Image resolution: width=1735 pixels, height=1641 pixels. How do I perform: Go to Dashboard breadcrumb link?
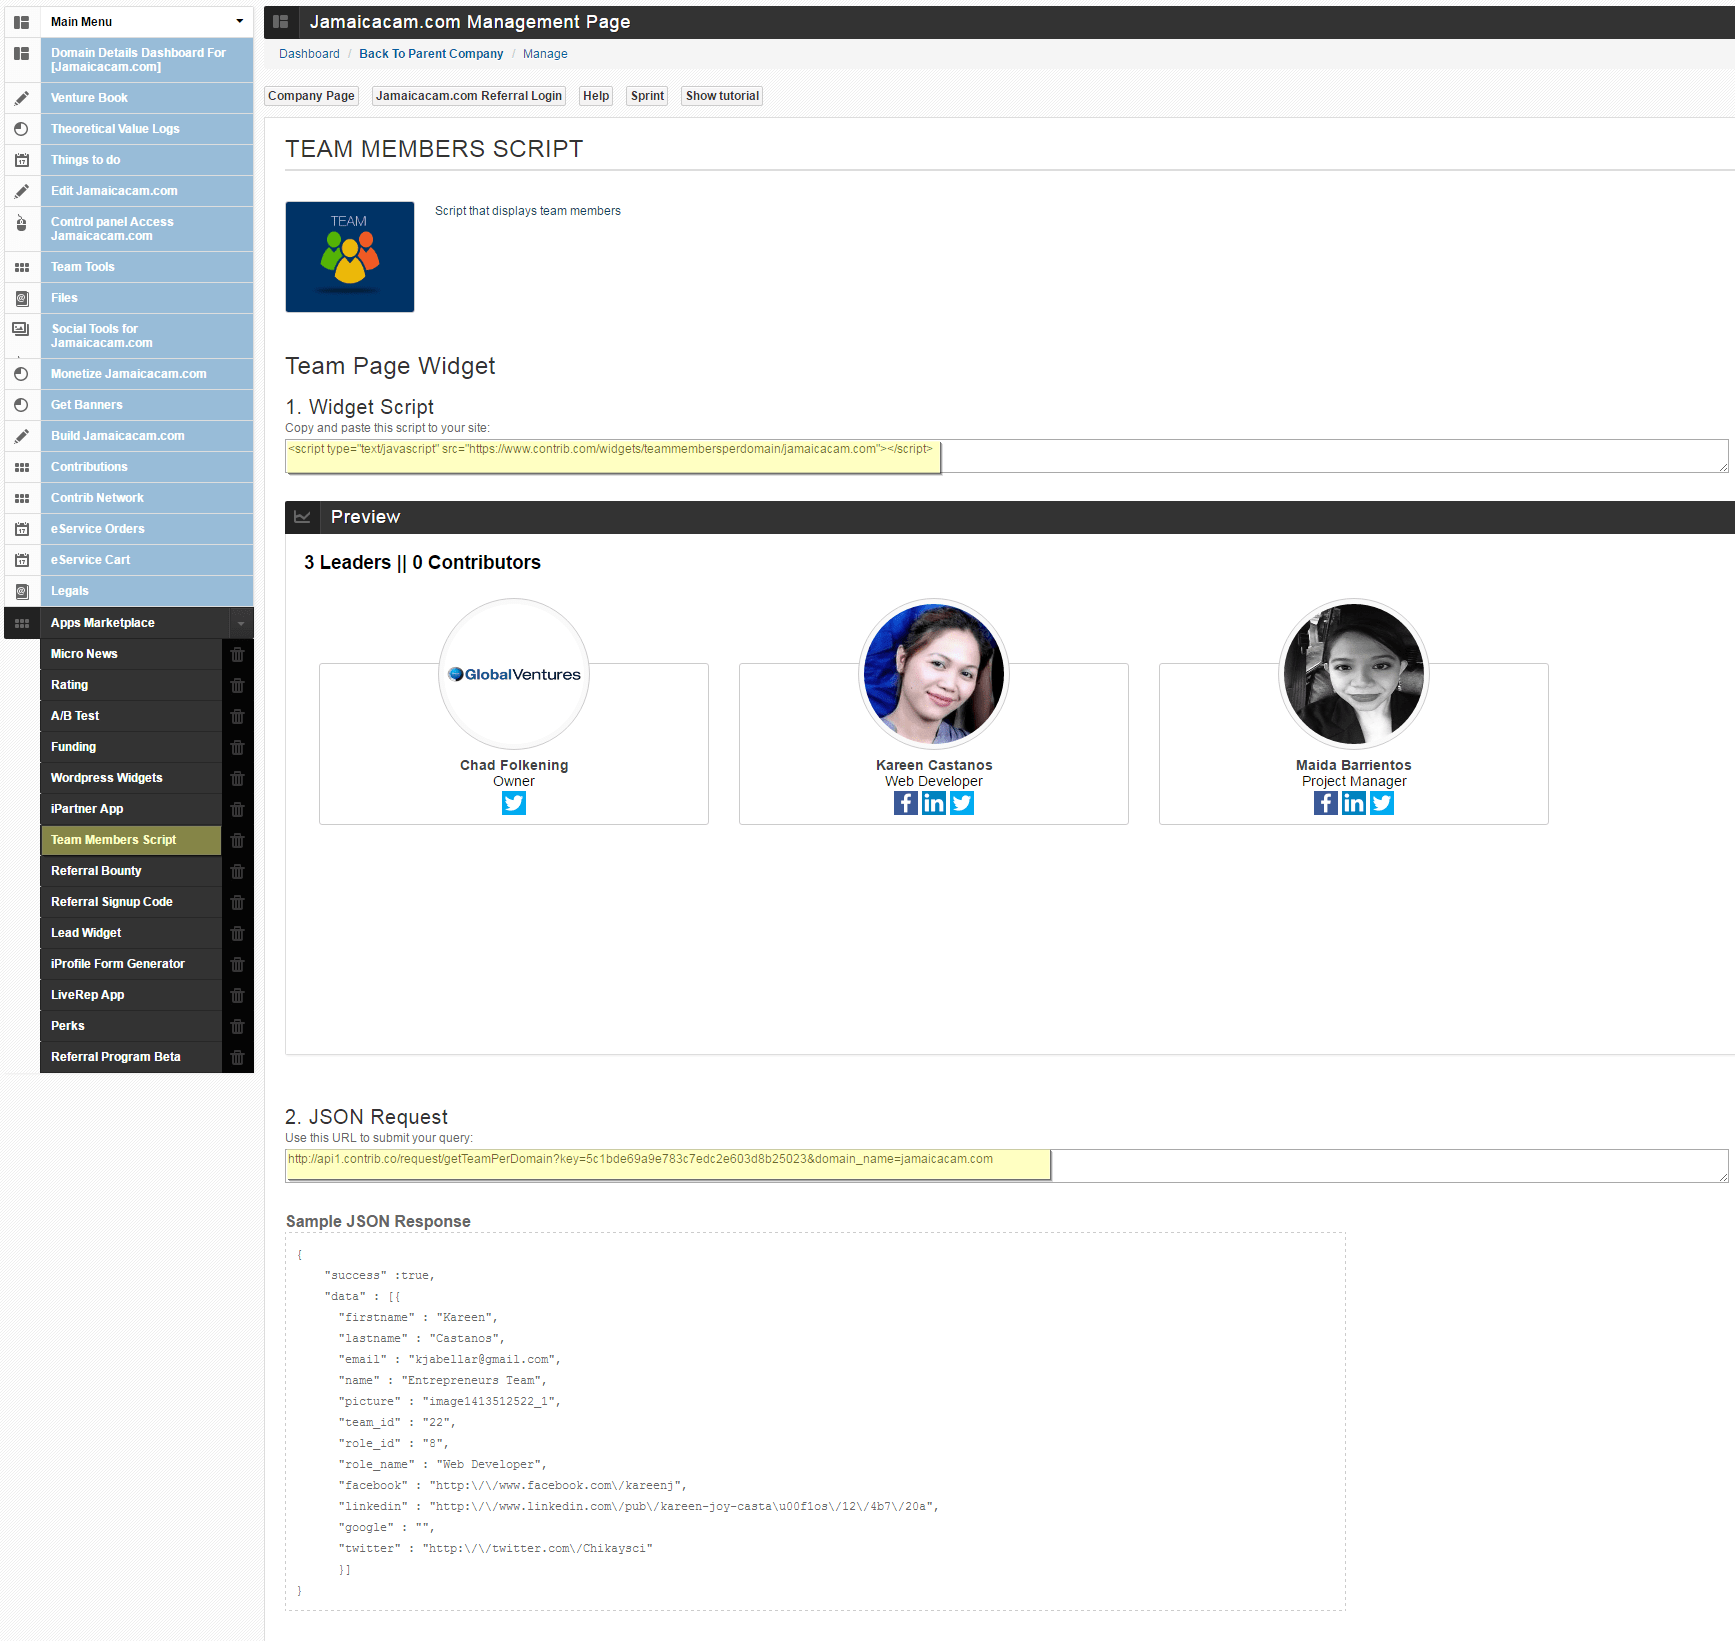point(309,54)
